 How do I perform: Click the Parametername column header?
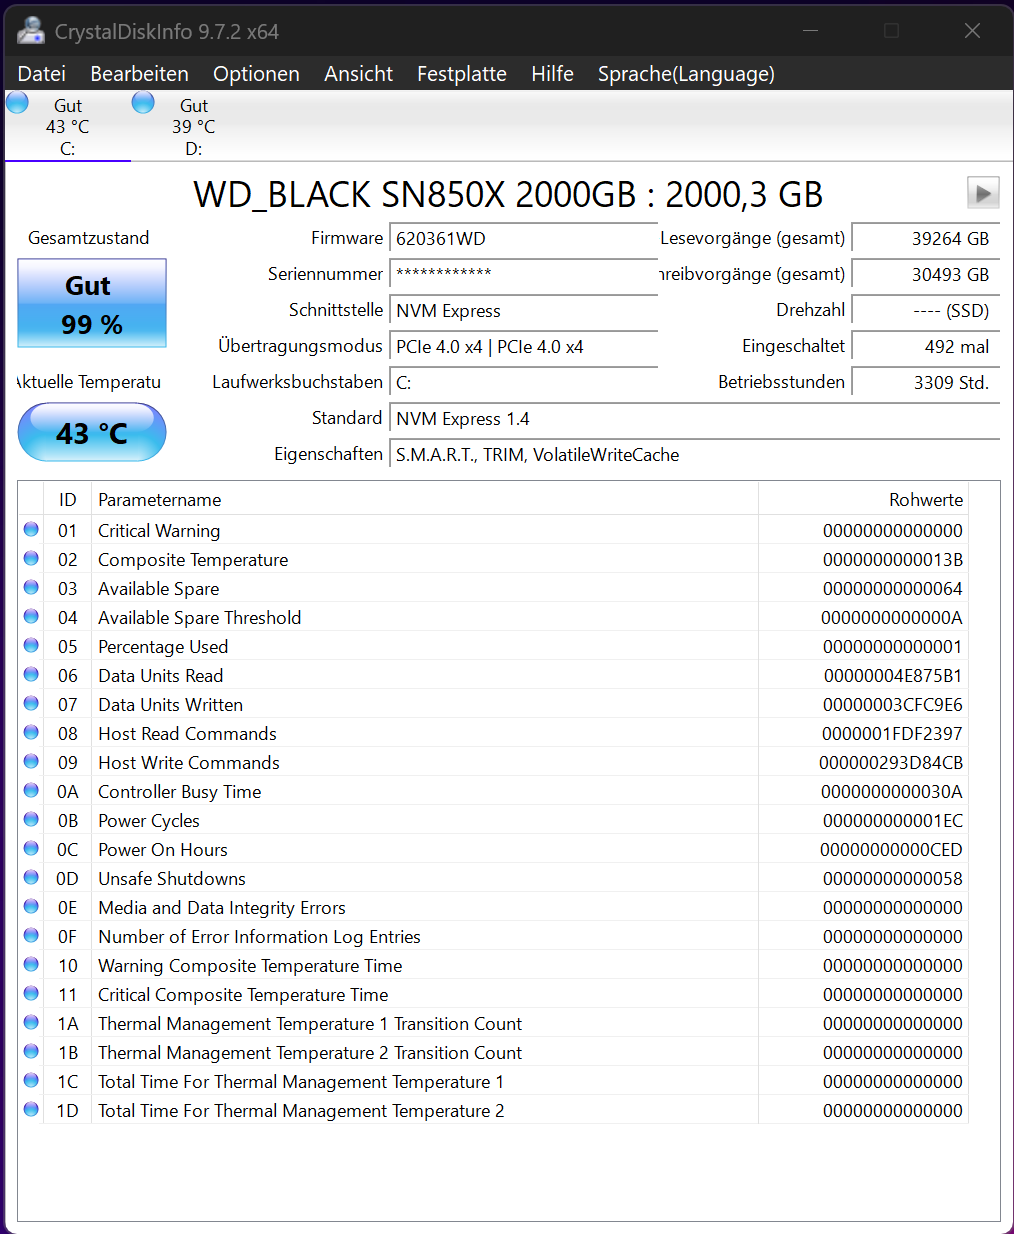click(x=425, y=499)
